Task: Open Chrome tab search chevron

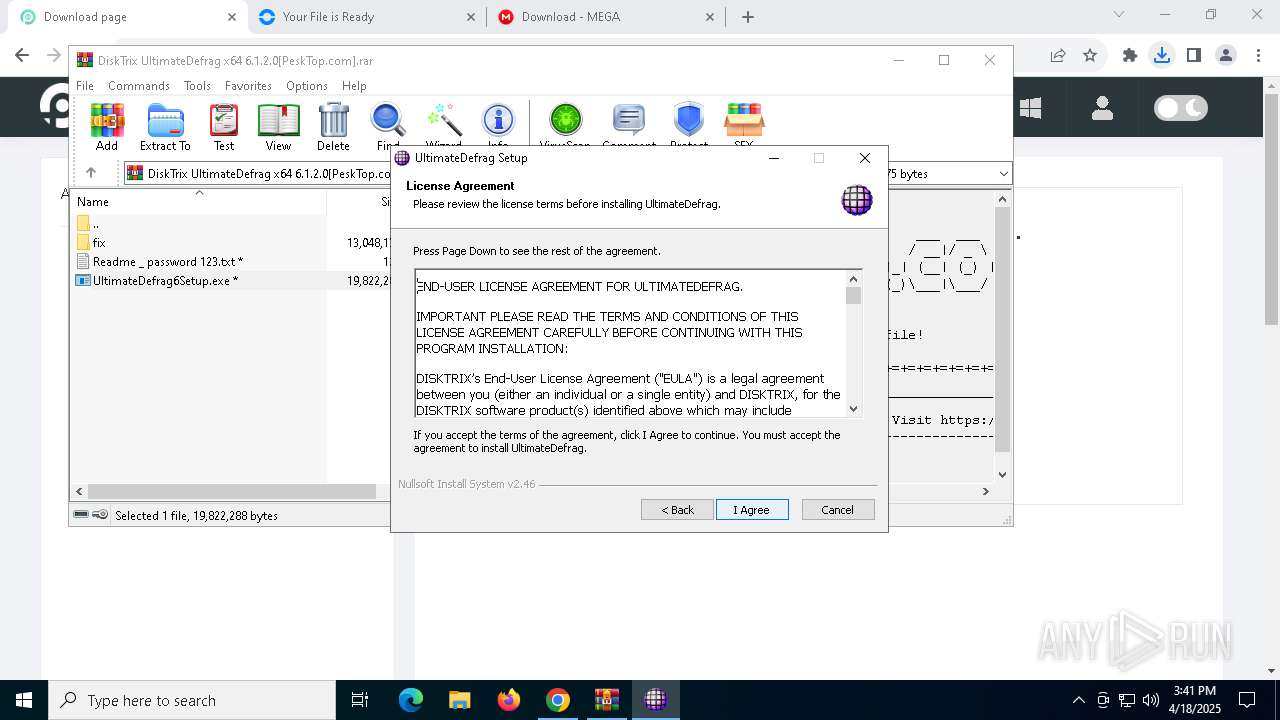Action: click(1119, 15)
